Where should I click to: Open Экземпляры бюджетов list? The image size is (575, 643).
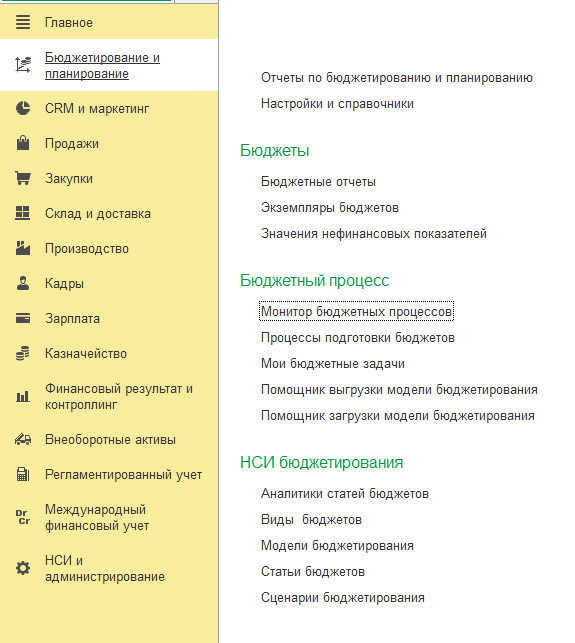pyautogui.click(x=330, y=207)
